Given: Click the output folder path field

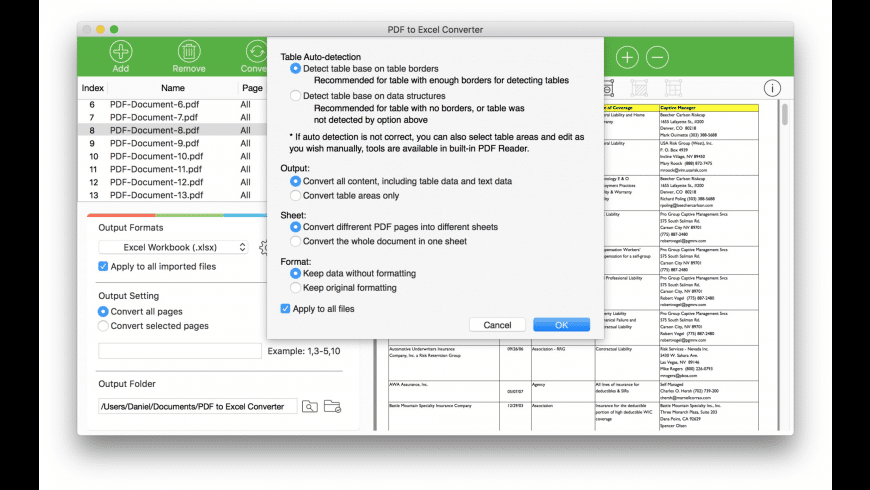Looking at the screenshot, I should point(198,406).
